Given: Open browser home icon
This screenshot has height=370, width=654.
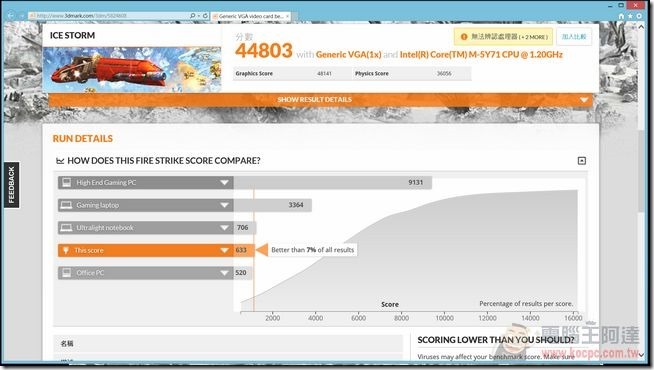Looking at the screenshot, I should point(621,16).
